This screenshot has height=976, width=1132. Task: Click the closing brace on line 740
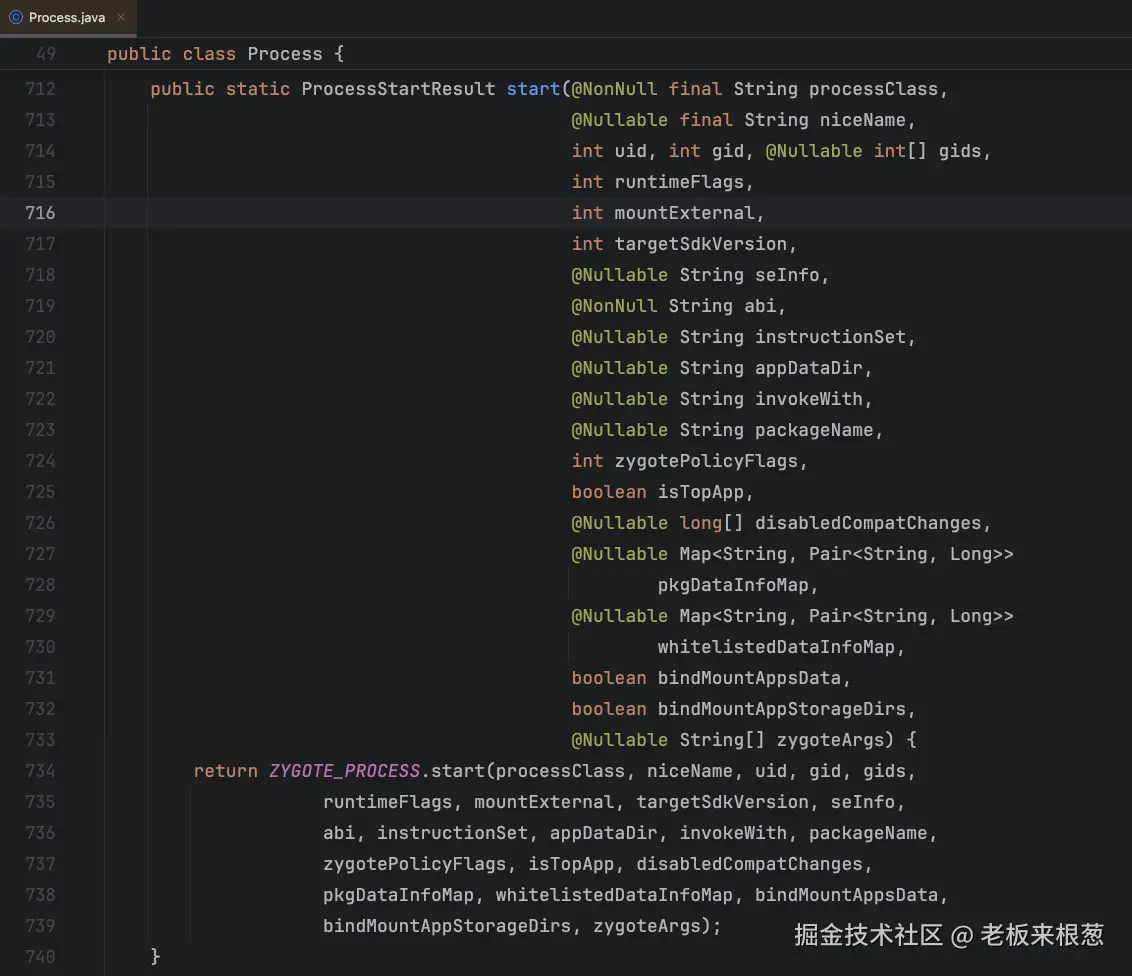click(155, 957)
